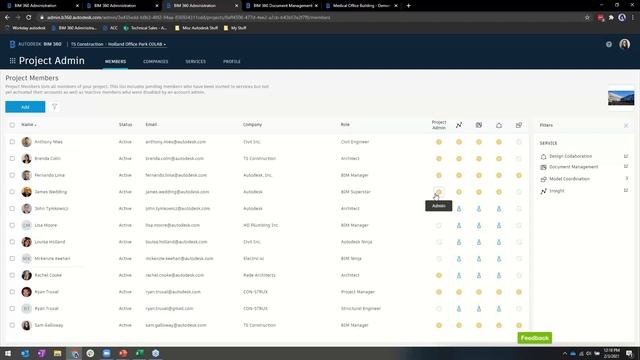Select the checkbox for Sam Galloway

click(12, 325)
